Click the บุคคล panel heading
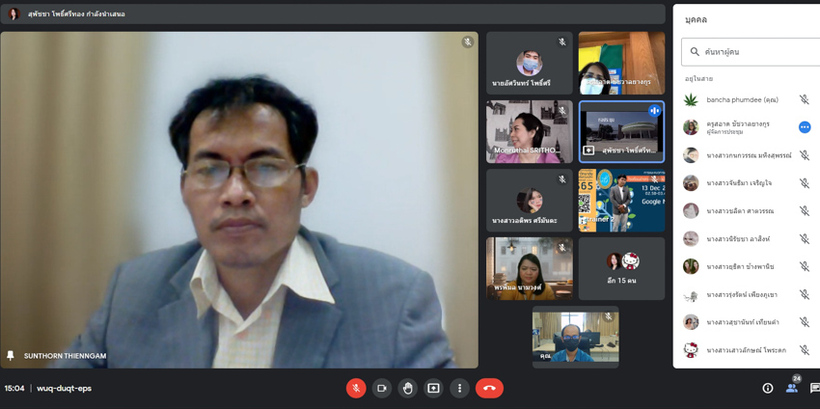Image resolution: width=820 pixels, height=409 pixels. [x=696, y=20]
